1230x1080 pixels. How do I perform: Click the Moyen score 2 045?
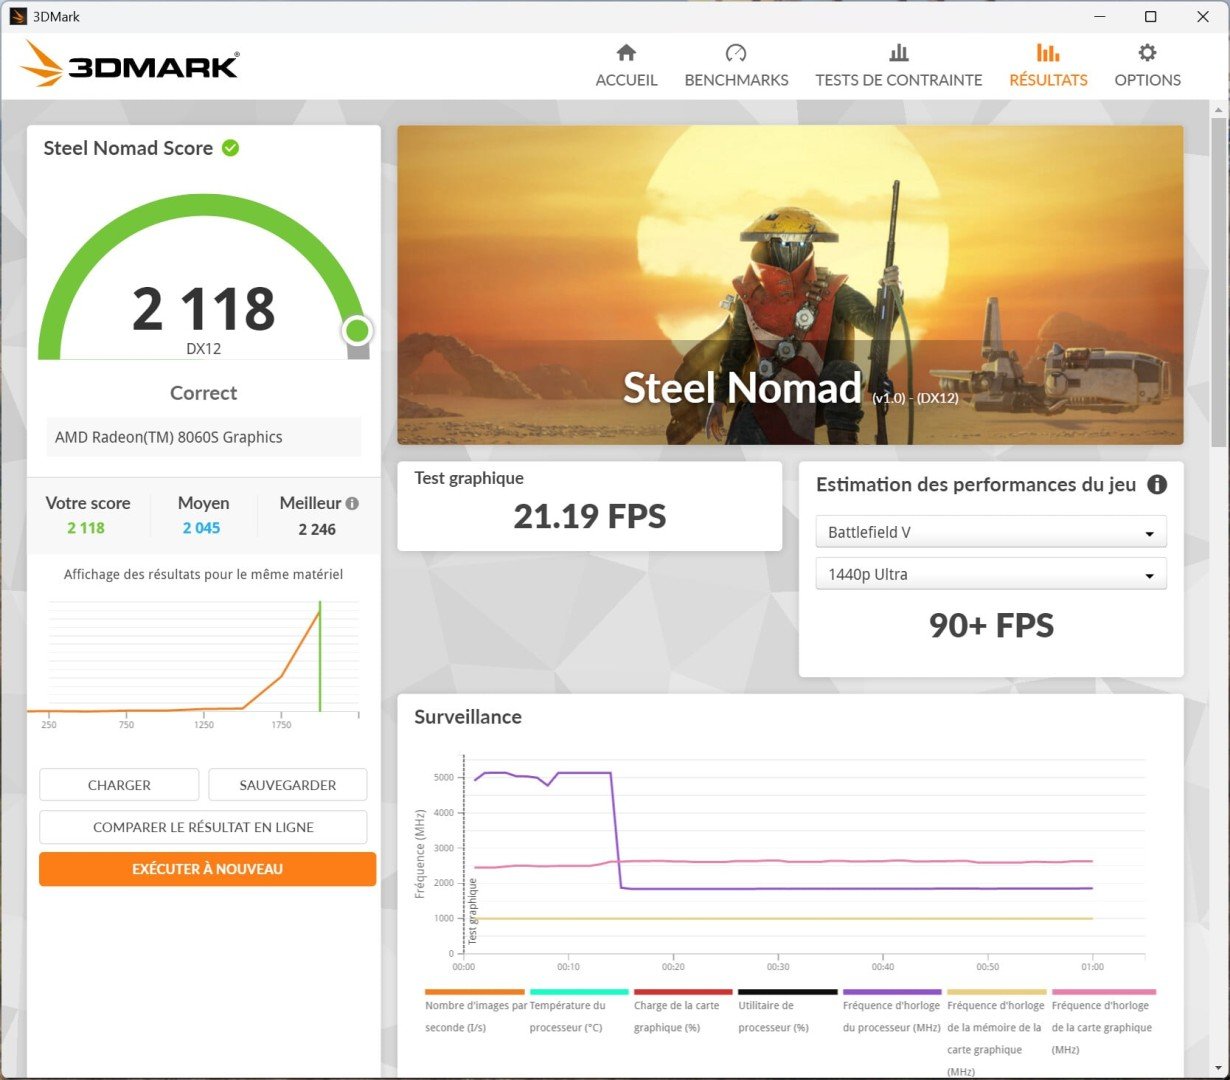(x=201, y=528)
